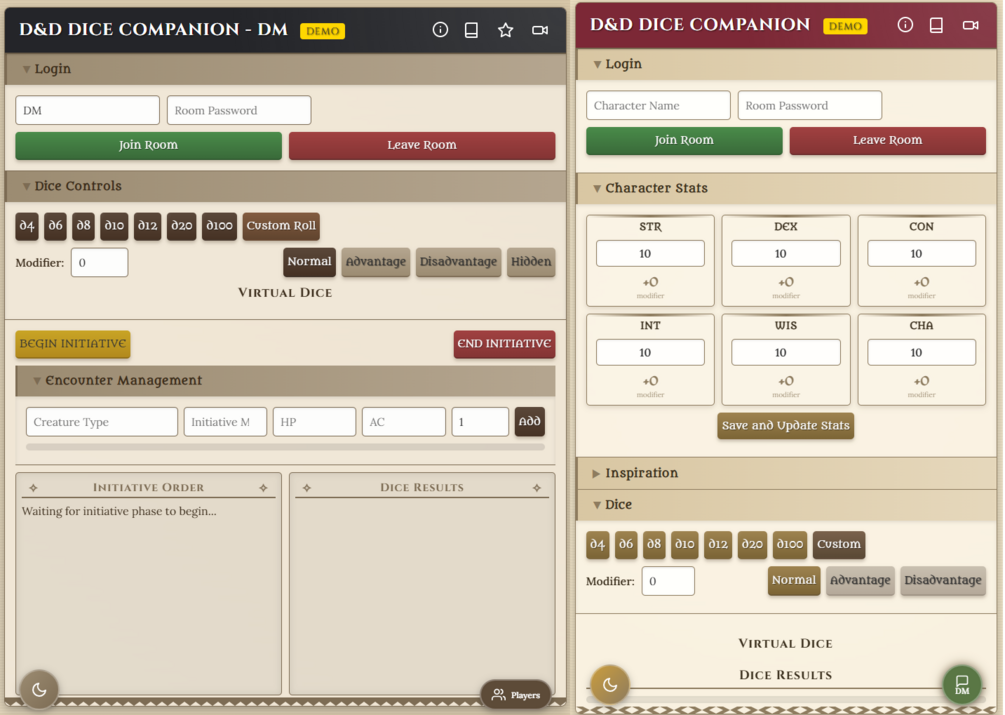Click Begin Initiative button
1005x715 pixels.
pyautogui.click(x=72, y=344)
